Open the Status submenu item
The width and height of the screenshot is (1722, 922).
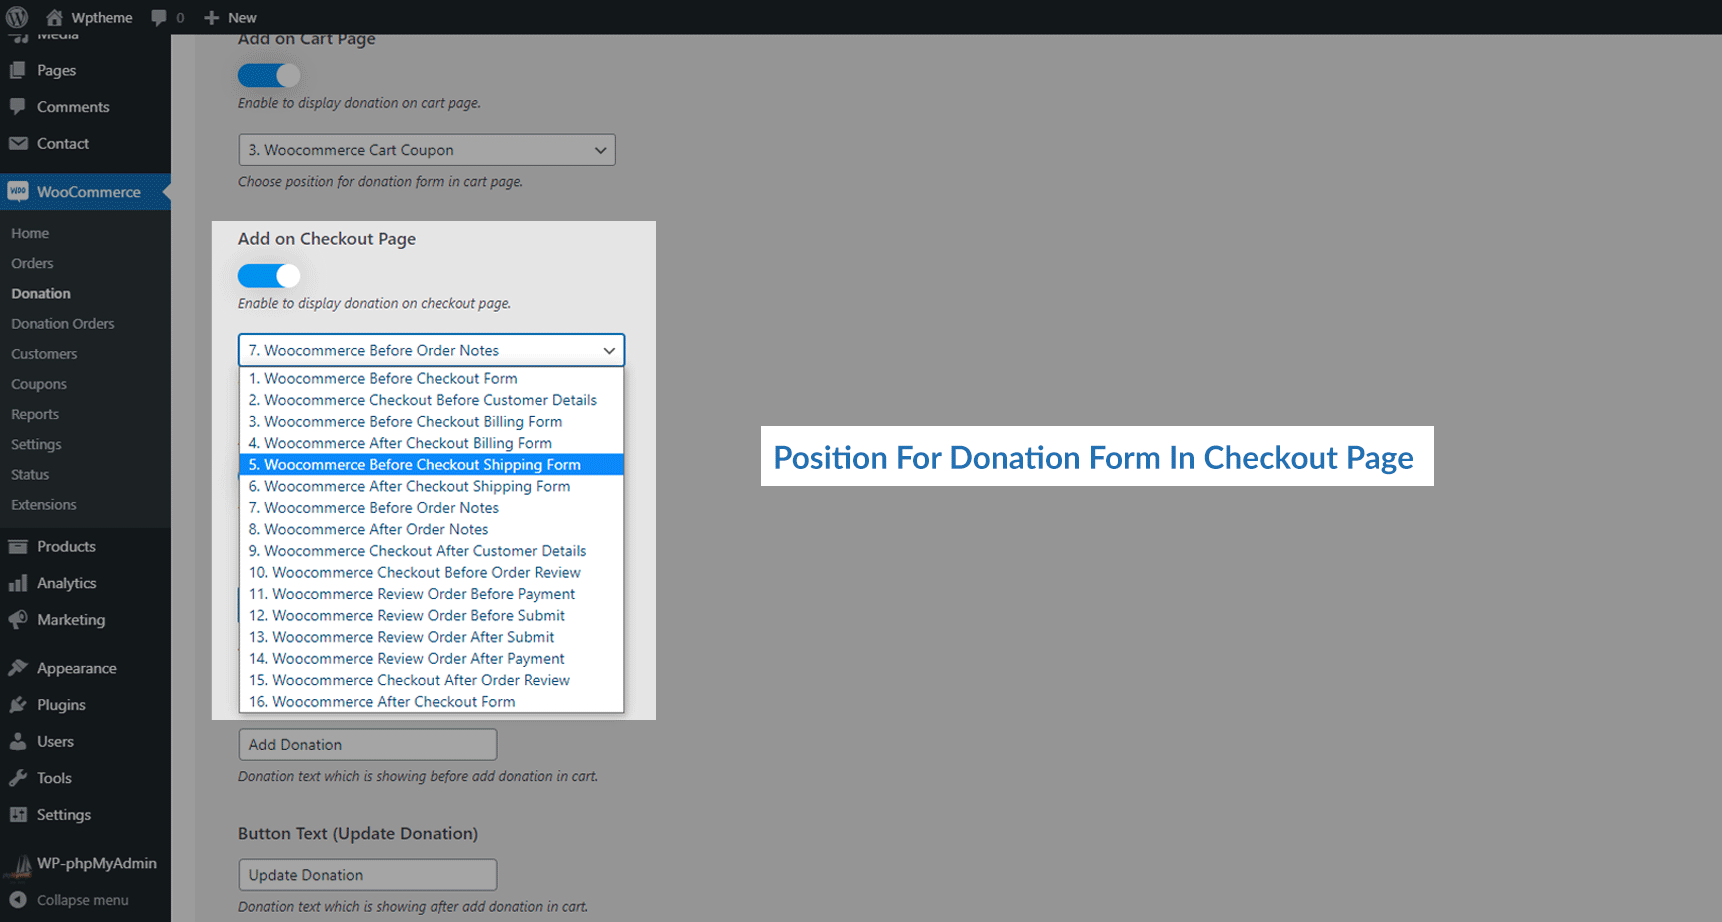[x=30, y=474]
